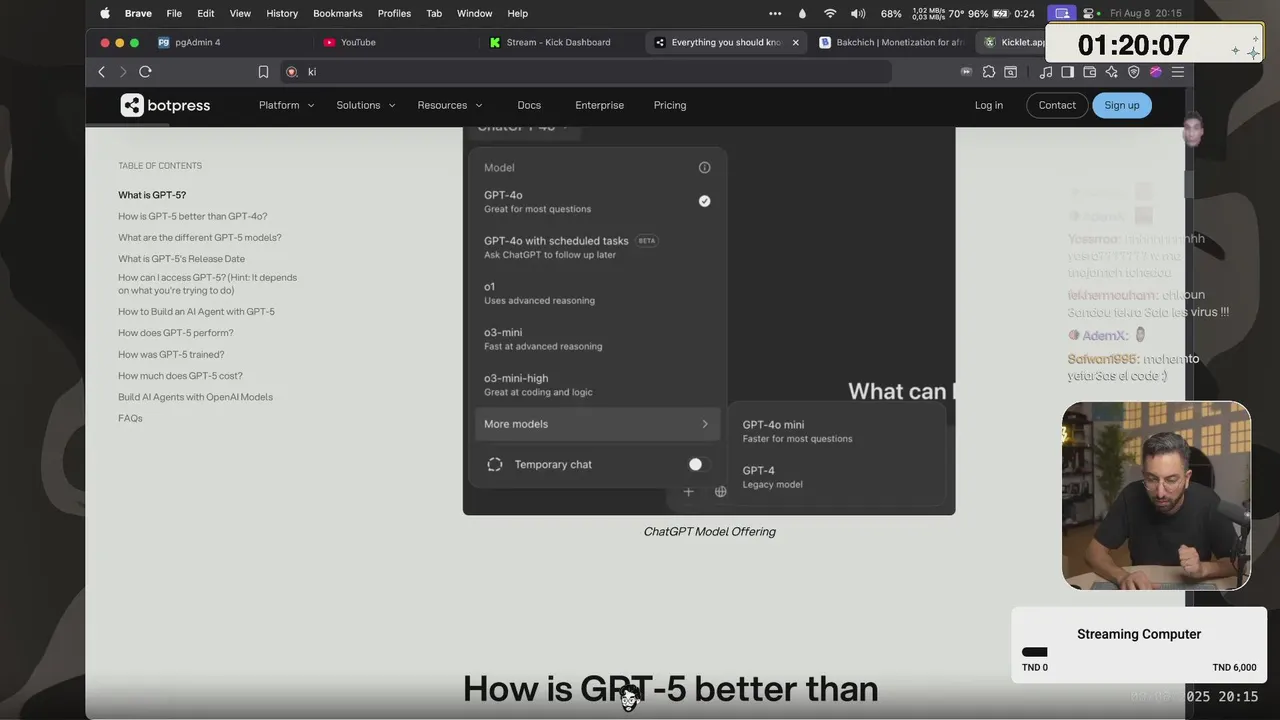Click the botpress logo
The width and height of the screenshot is (1280, 720).
(165, 105)
